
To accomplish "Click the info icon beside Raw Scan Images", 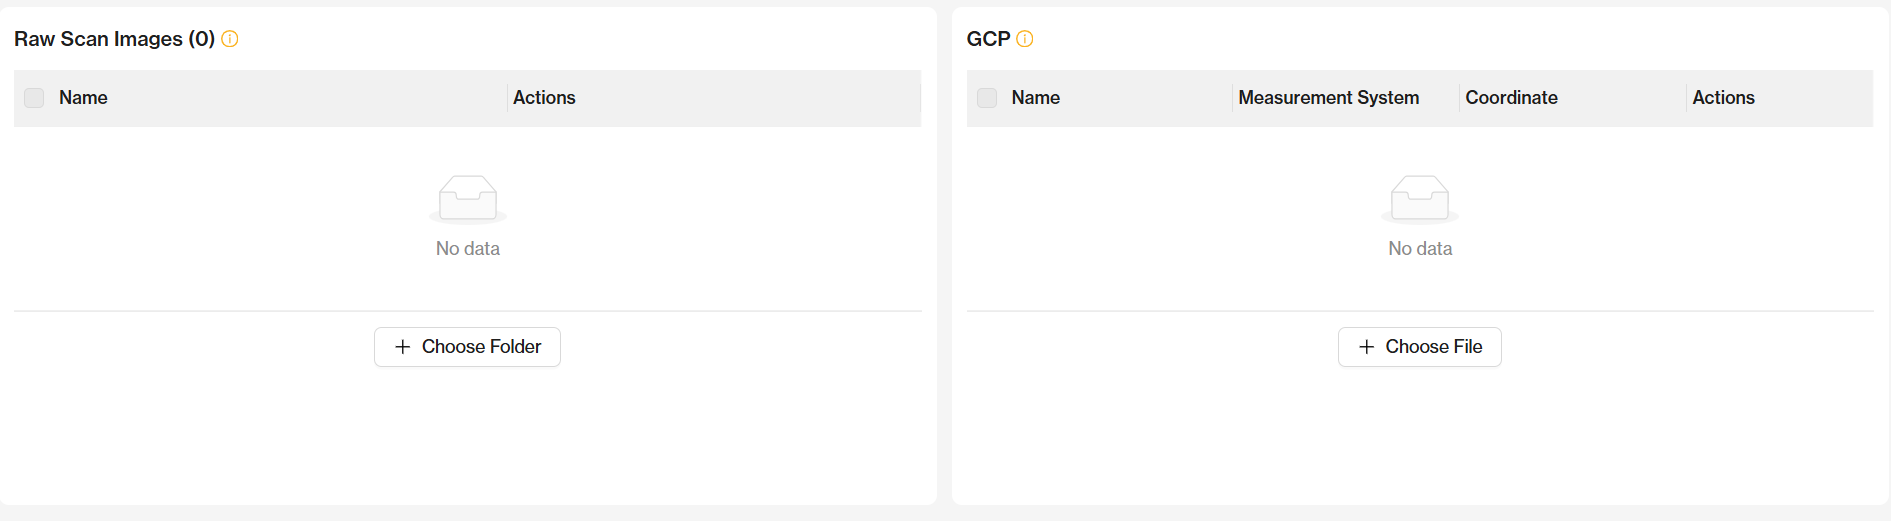I will point(230,39).
